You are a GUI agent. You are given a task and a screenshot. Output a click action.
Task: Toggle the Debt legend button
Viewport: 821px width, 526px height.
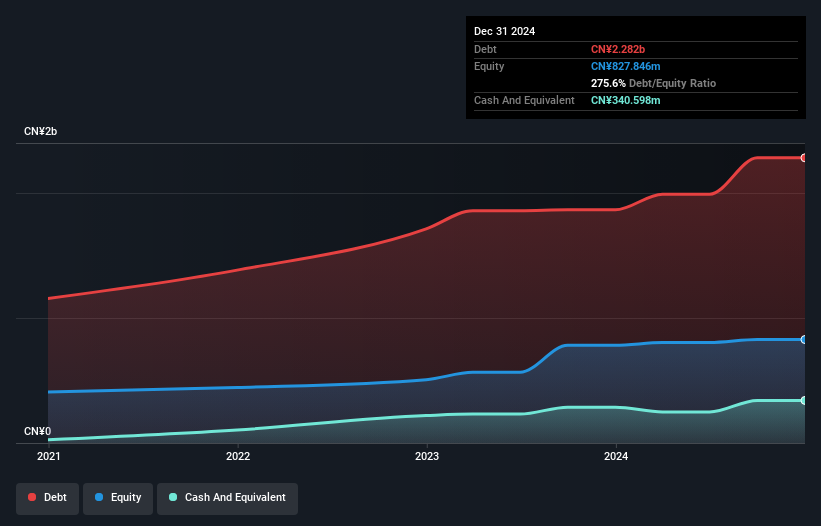[x=47, y=498]
